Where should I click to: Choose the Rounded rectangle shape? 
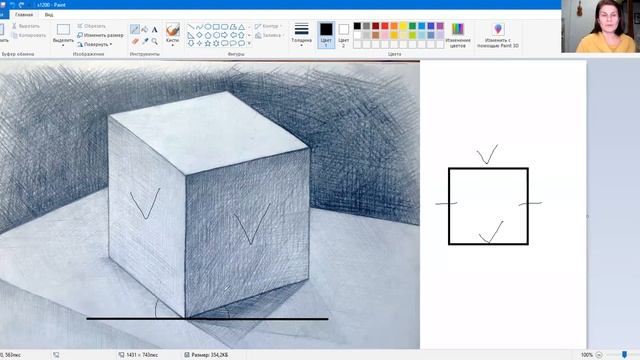[224, 27]
